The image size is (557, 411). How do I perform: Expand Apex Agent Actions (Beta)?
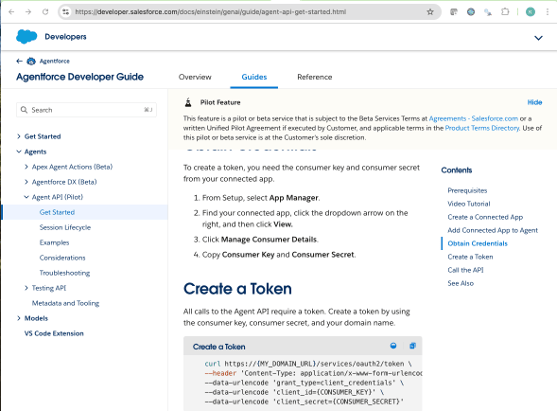coord(26,167)
